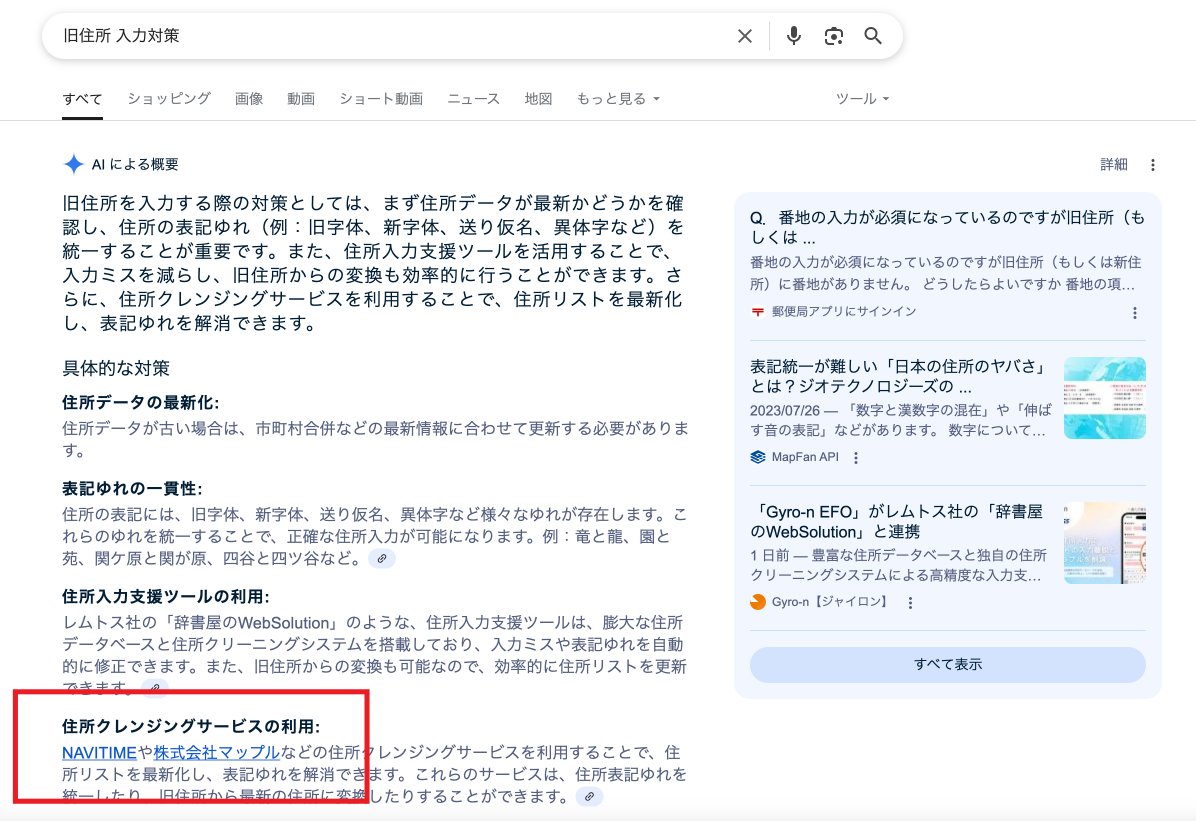Click the orange Gyro-n favicon
The width and height of the screenshot is (1196, 821).
point(757,602)
